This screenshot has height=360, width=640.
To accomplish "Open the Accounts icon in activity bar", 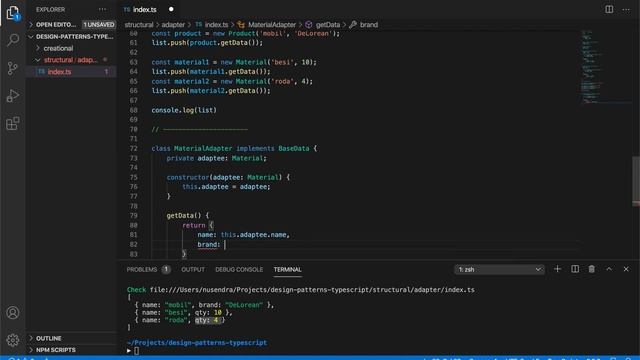I will [x=13, y=313].
